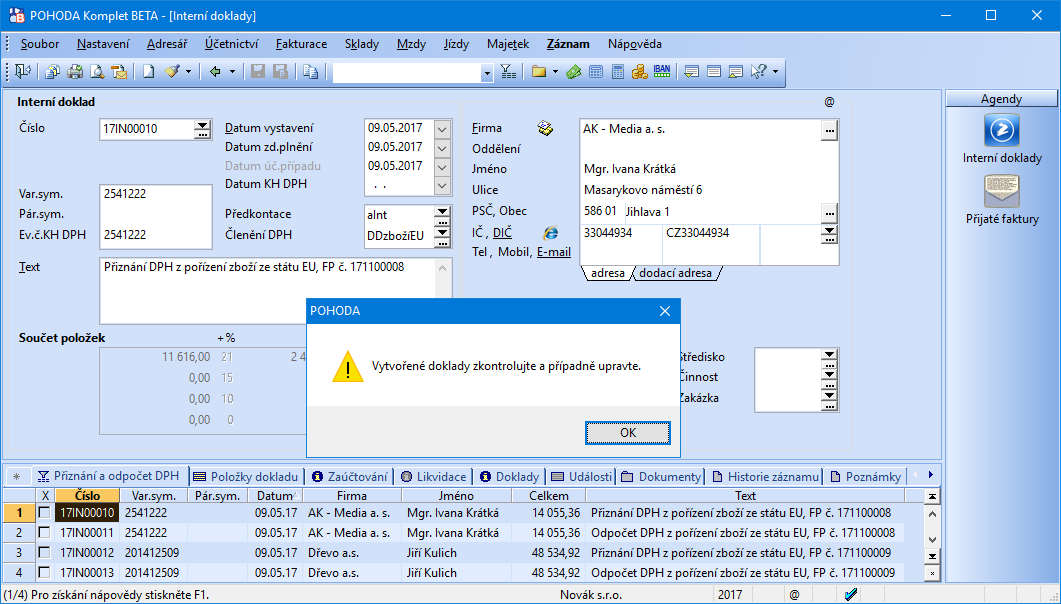Switch to the Likvidace tab
The height and width of the screenshot is (604, 1061).
(434, 476)
